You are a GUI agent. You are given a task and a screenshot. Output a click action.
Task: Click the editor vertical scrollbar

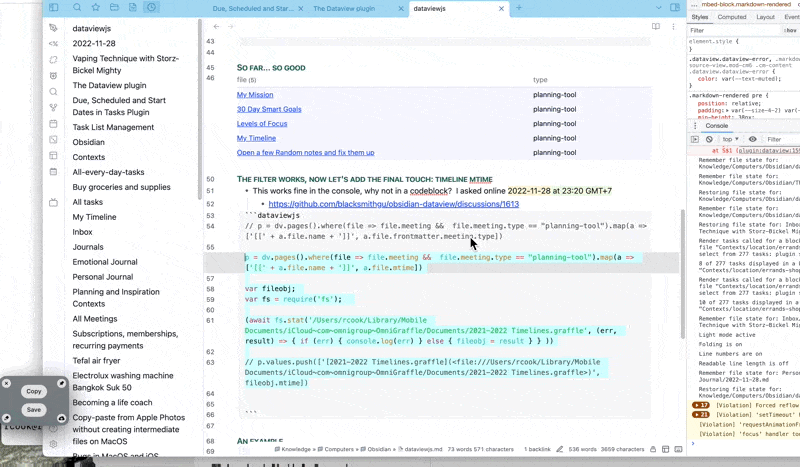click(x=683, y=274)
